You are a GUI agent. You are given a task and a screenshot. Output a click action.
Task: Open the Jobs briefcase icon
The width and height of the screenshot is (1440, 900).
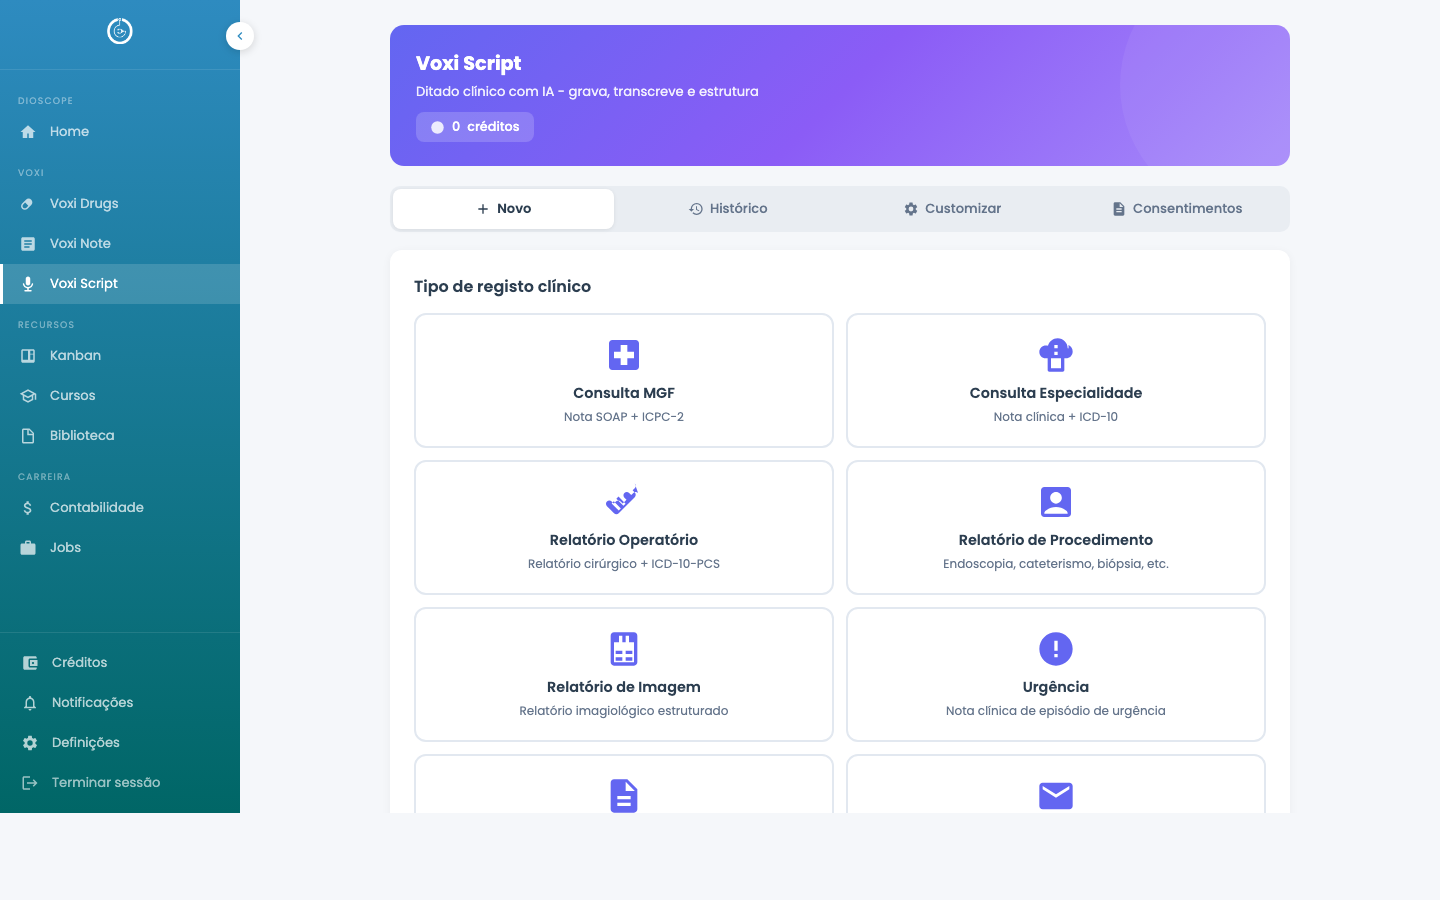[x=27, y=547]
